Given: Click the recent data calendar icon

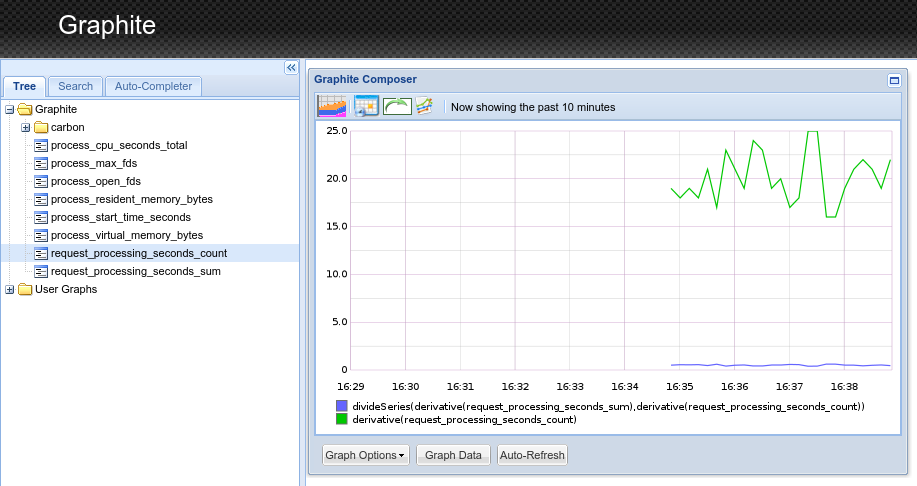Looking at the screenshot, I should pyautogui.click(x=366, y=106).
